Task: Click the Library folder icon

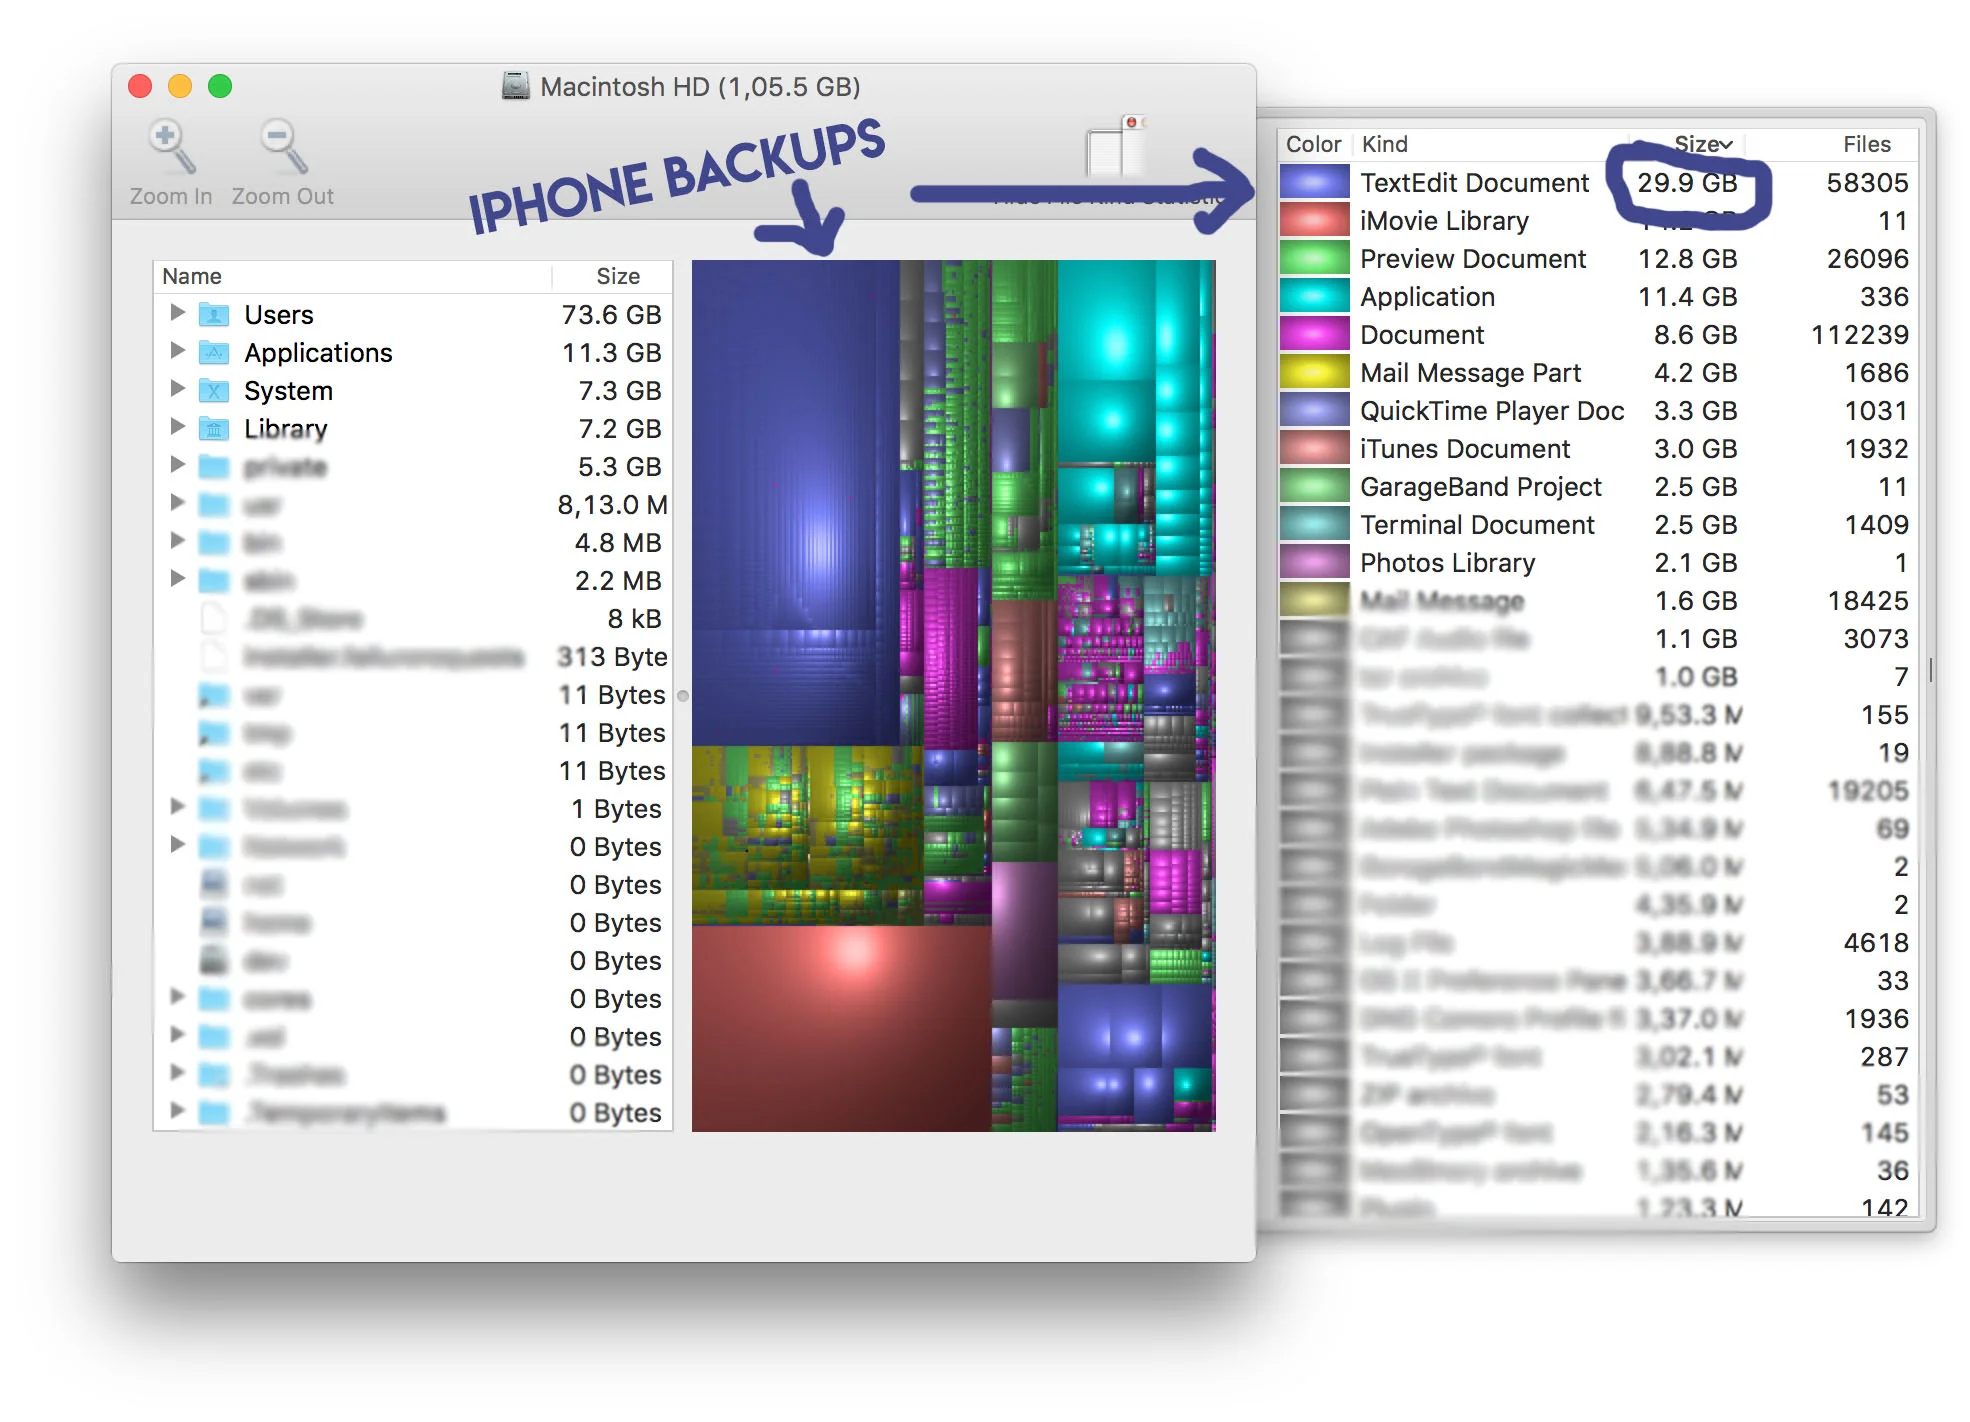Action: pos(214,429)
